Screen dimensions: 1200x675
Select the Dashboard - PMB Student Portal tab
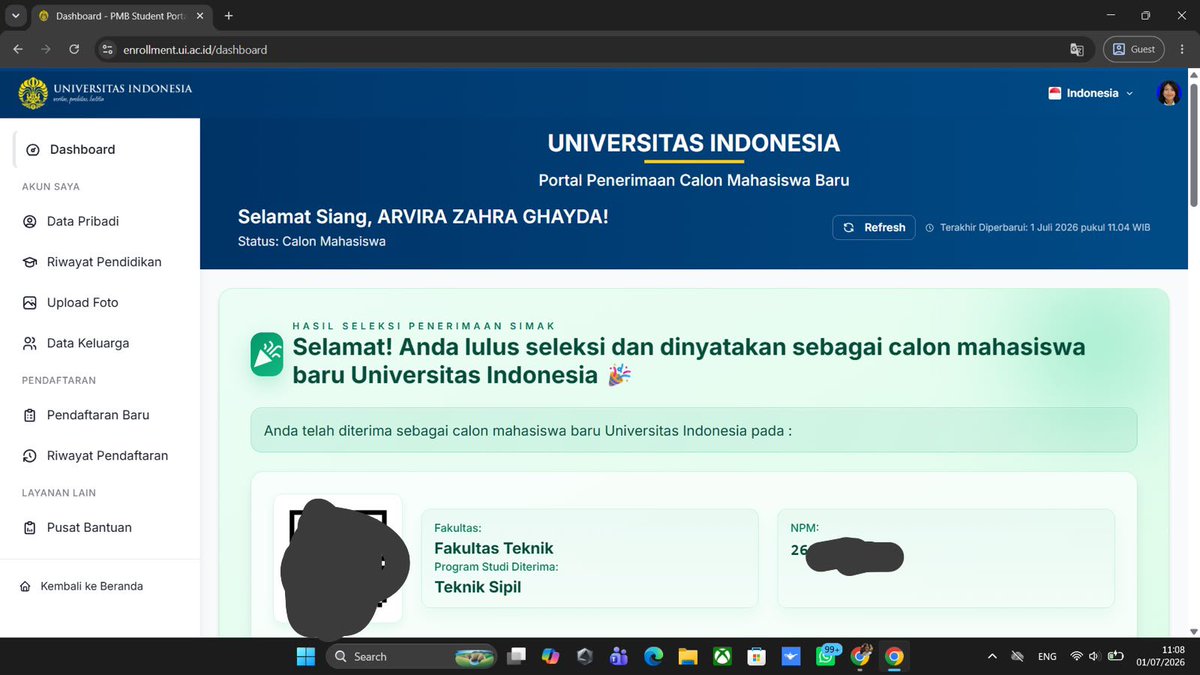tap(121, 16)
